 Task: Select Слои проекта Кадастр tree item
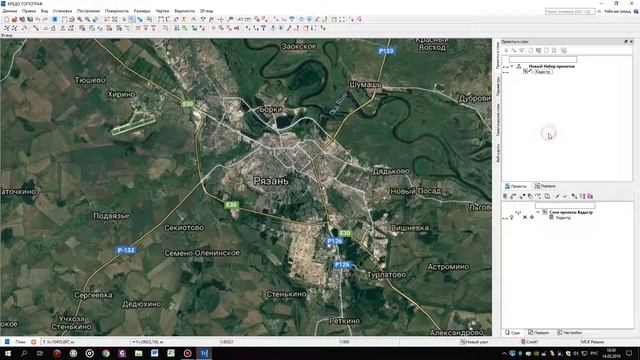point(571,212)
